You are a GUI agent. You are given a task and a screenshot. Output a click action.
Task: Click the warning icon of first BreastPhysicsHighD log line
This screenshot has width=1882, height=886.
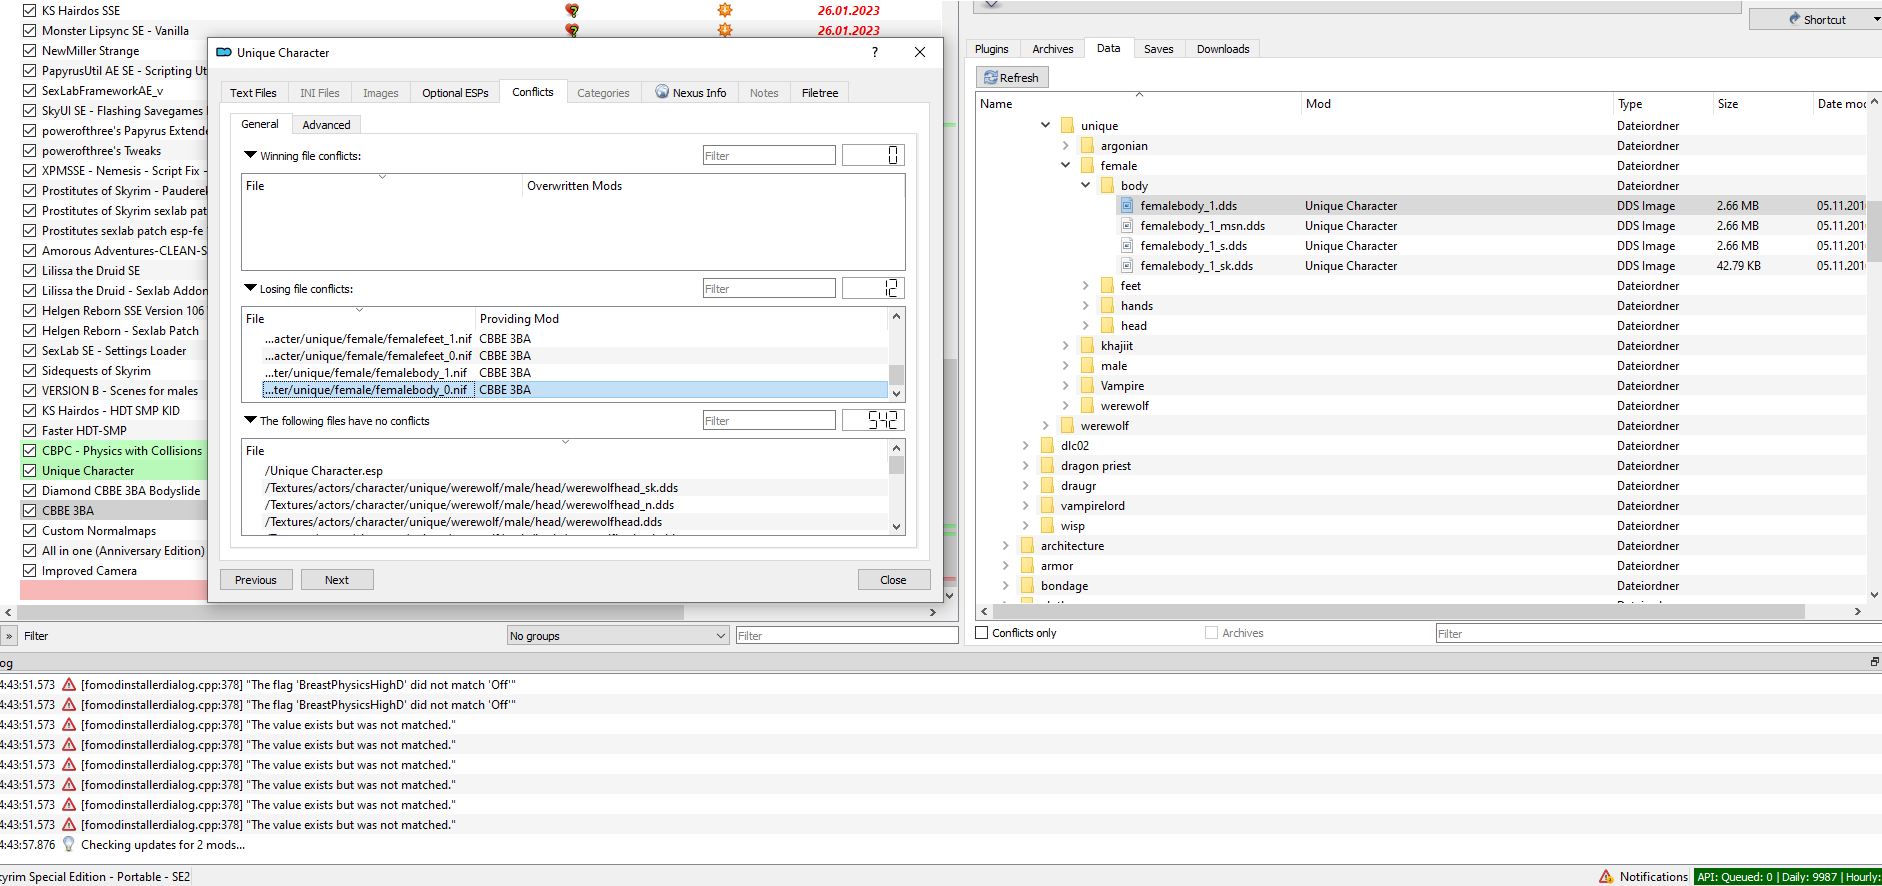click(x=69, y=685)
